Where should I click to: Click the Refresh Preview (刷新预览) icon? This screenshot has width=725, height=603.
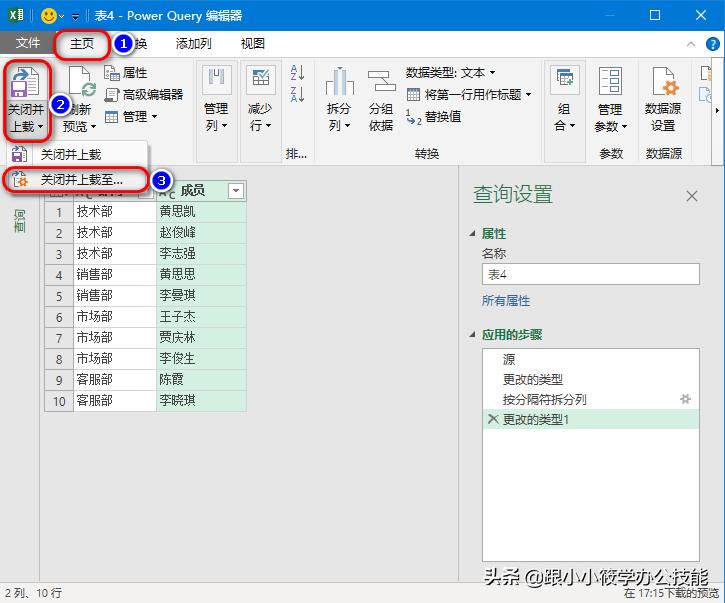click(81, 82)
